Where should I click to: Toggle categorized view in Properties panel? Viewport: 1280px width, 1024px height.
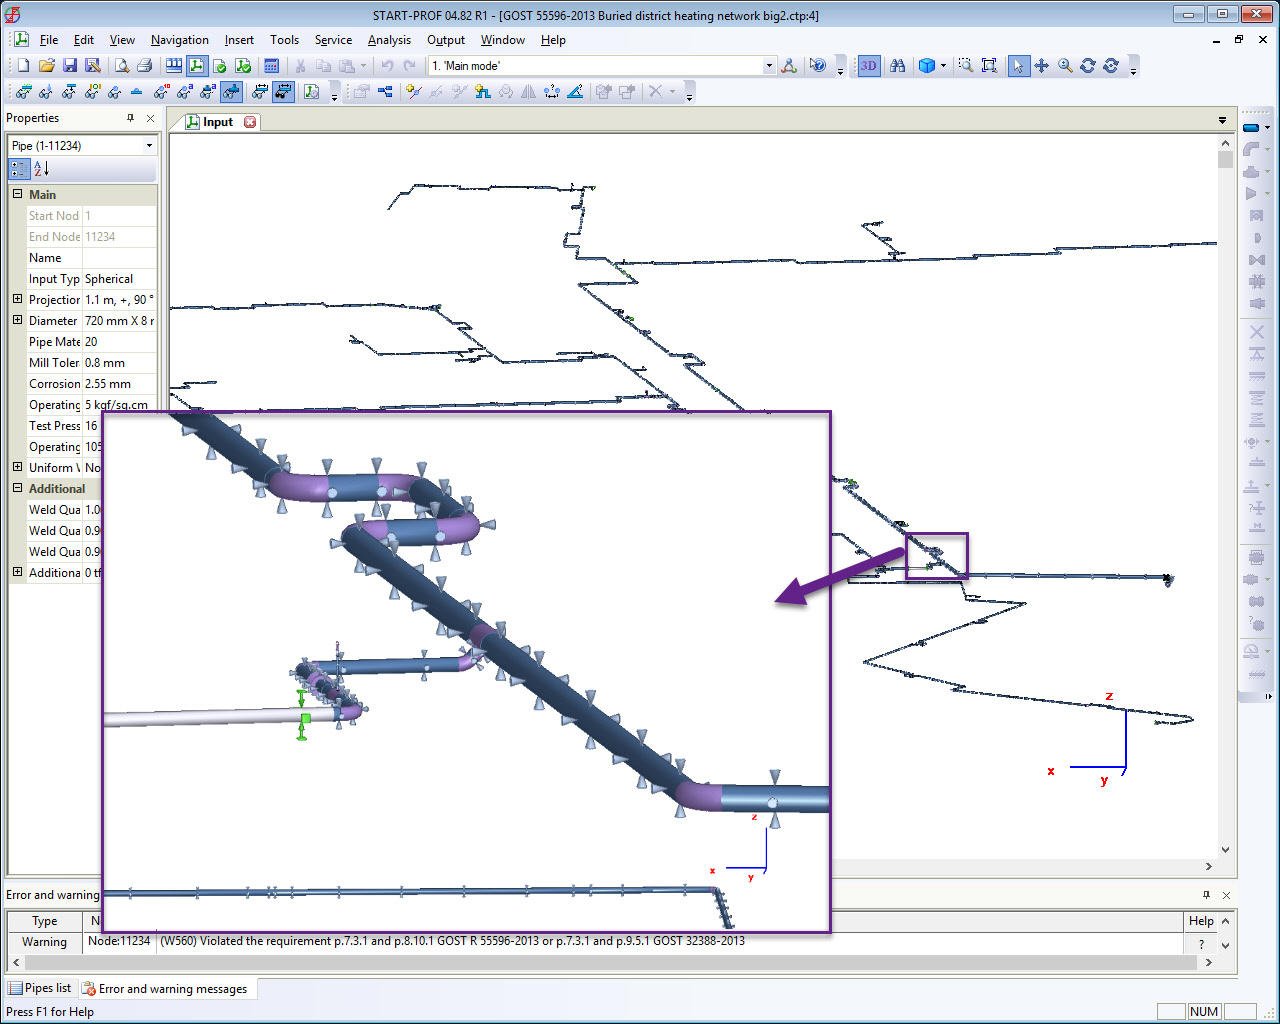point(19,169)
